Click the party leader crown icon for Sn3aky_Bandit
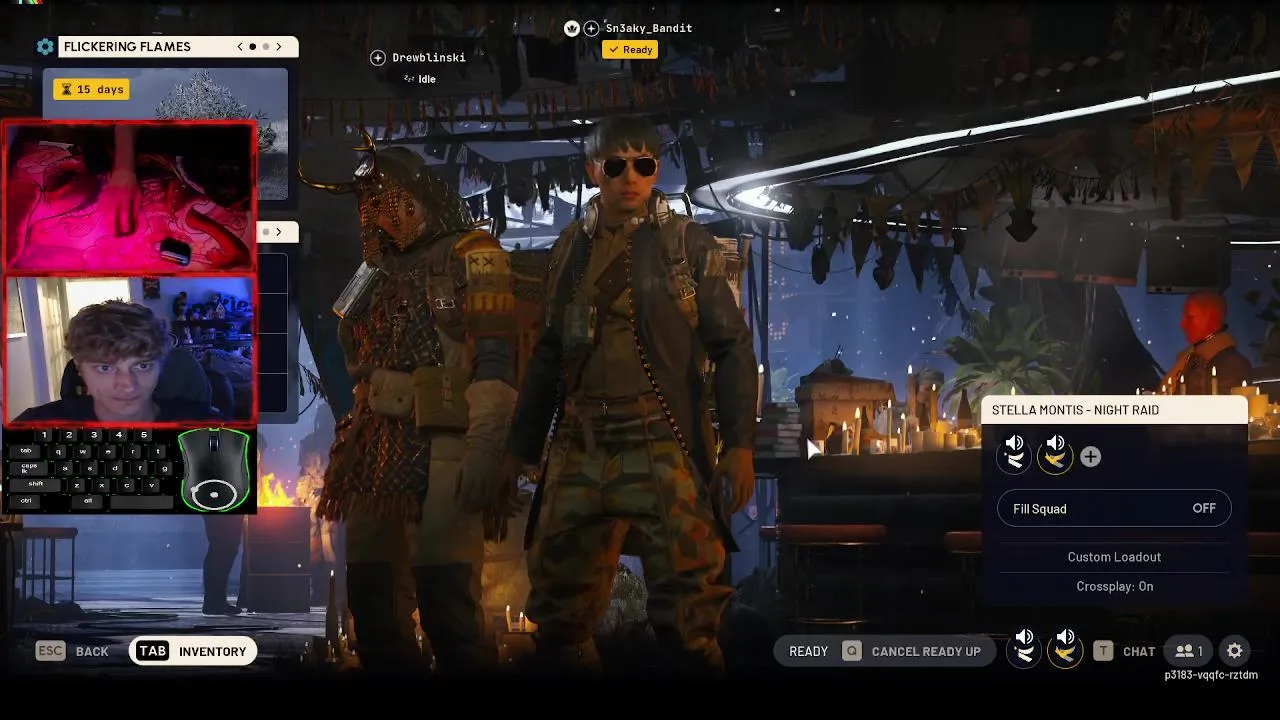The image size is (1280, 720). coord(572,29)
